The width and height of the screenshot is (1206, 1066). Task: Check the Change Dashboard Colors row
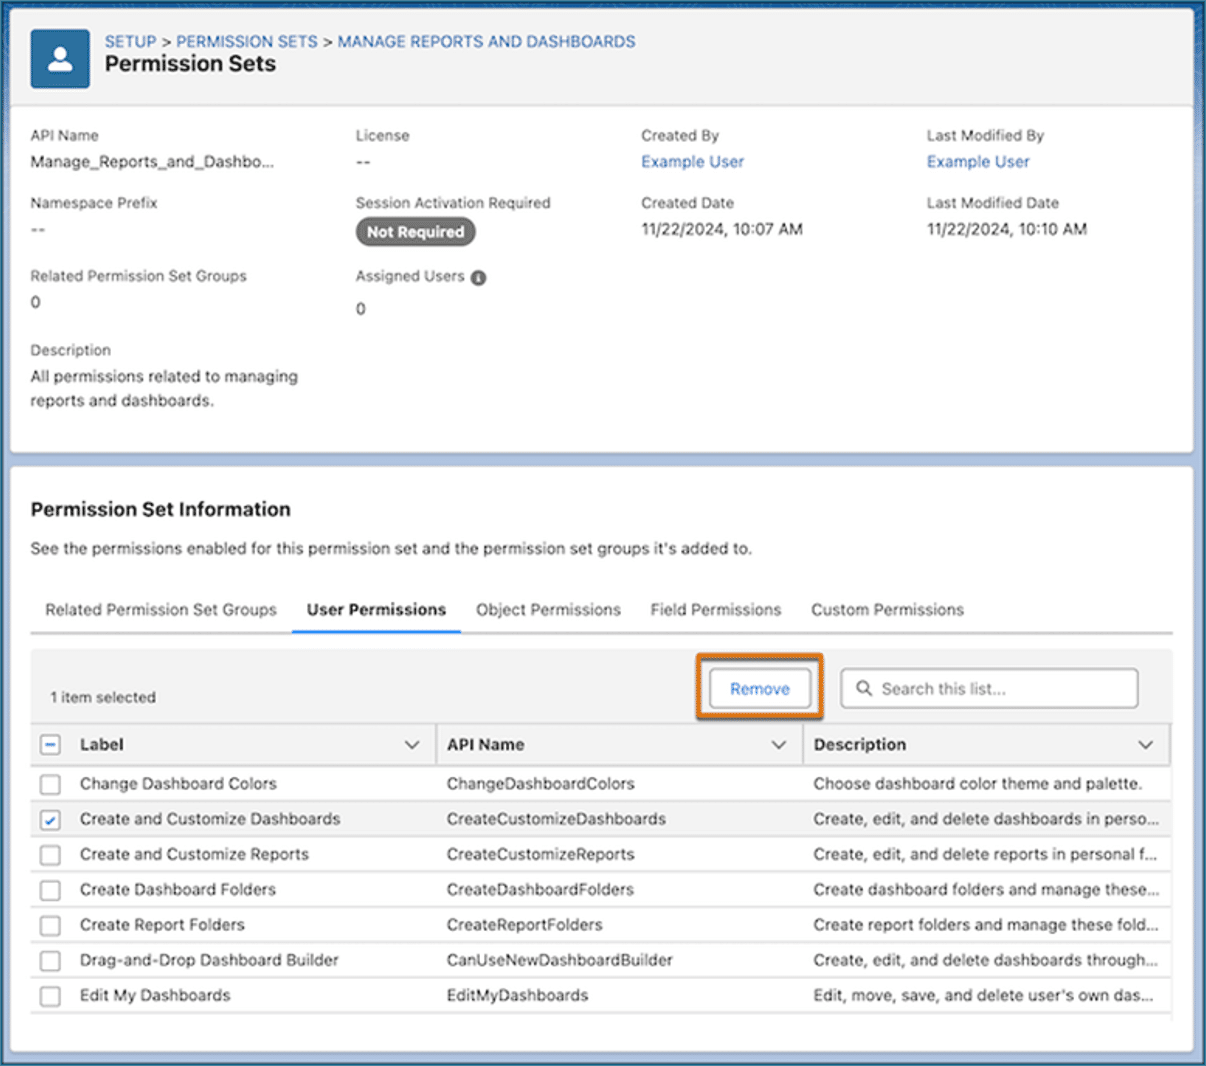click(x=50, y=784)
